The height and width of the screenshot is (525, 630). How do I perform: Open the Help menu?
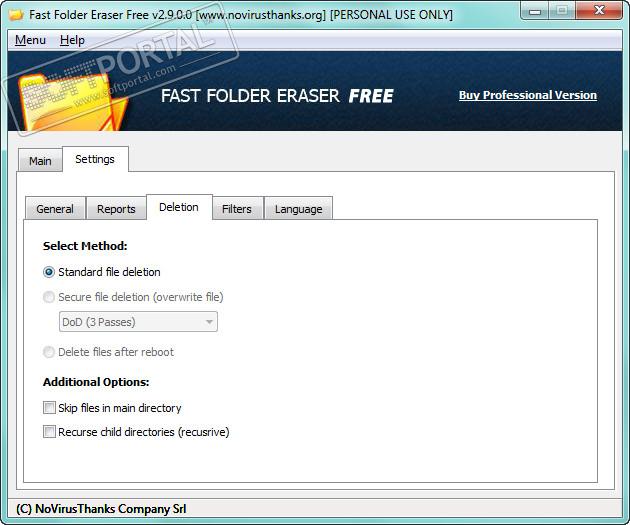click(x=72, y=40)
